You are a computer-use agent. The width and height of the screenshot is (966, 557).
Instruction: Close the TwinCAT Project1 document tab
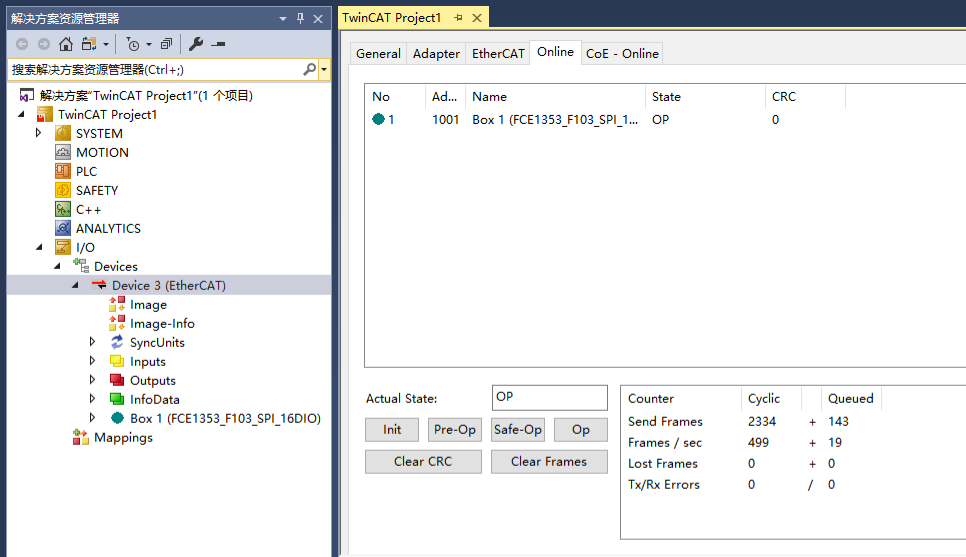coord(477,18)
